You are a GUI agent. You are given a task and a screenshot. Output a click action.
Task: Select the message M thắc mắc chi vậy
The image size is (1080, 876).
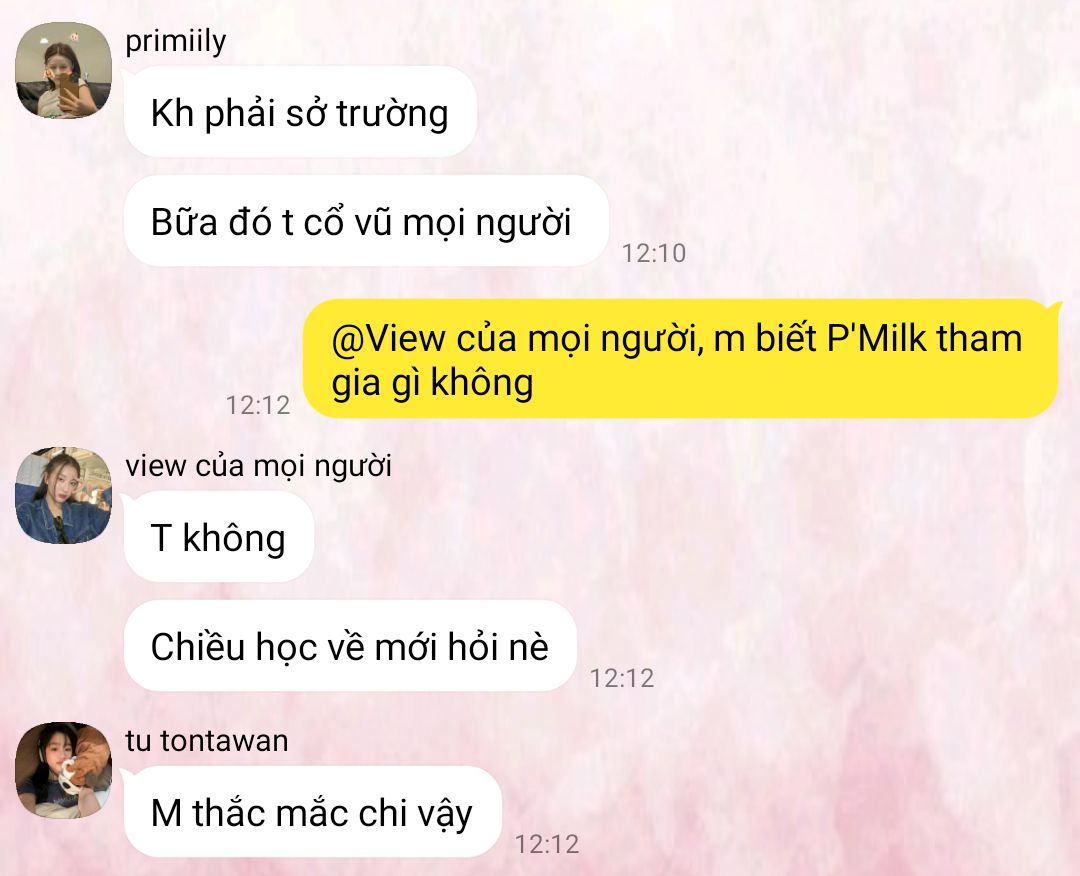coord(313,812)
